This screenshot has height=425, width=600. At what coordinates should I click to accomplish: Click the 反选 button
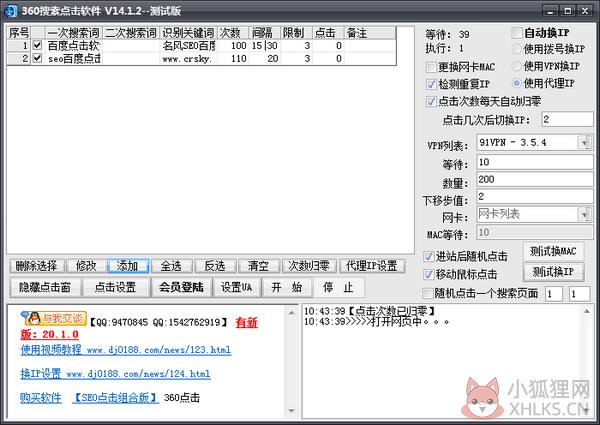pos(215,266)
